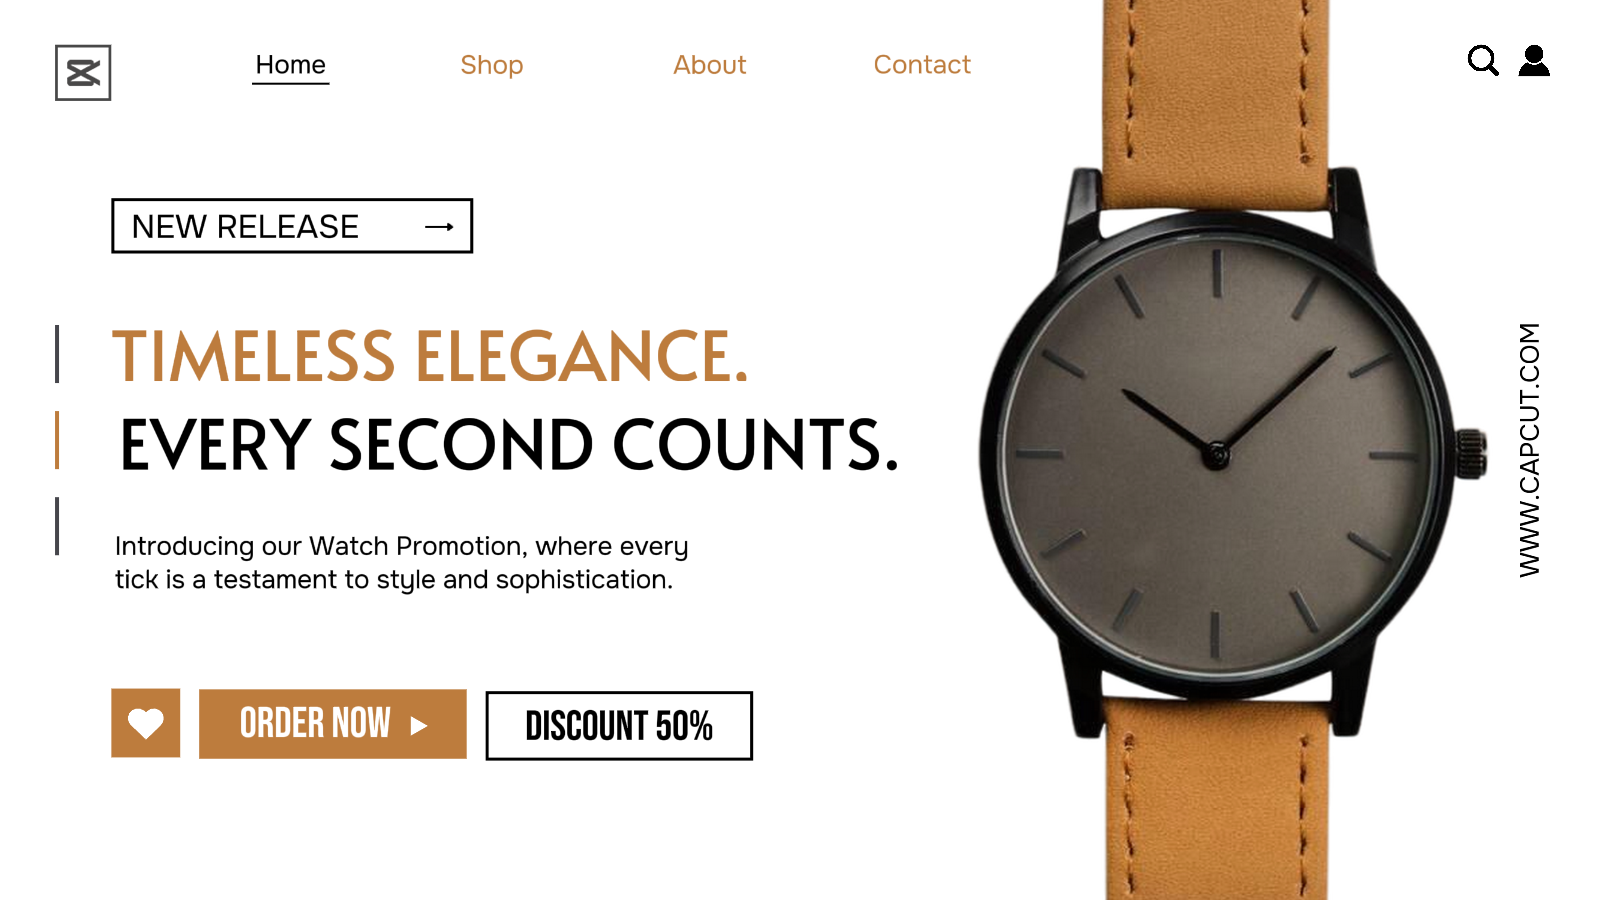Image resolution: width=1600 pixels, height=900 pixels.
Task: Click the DISCOUNT 50% button
Action: (619, 726)
